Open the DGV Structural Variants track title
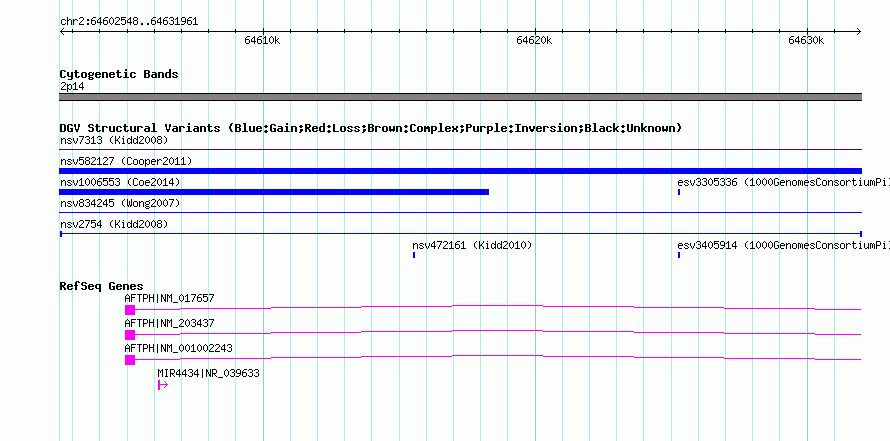 tap(371, 128)
